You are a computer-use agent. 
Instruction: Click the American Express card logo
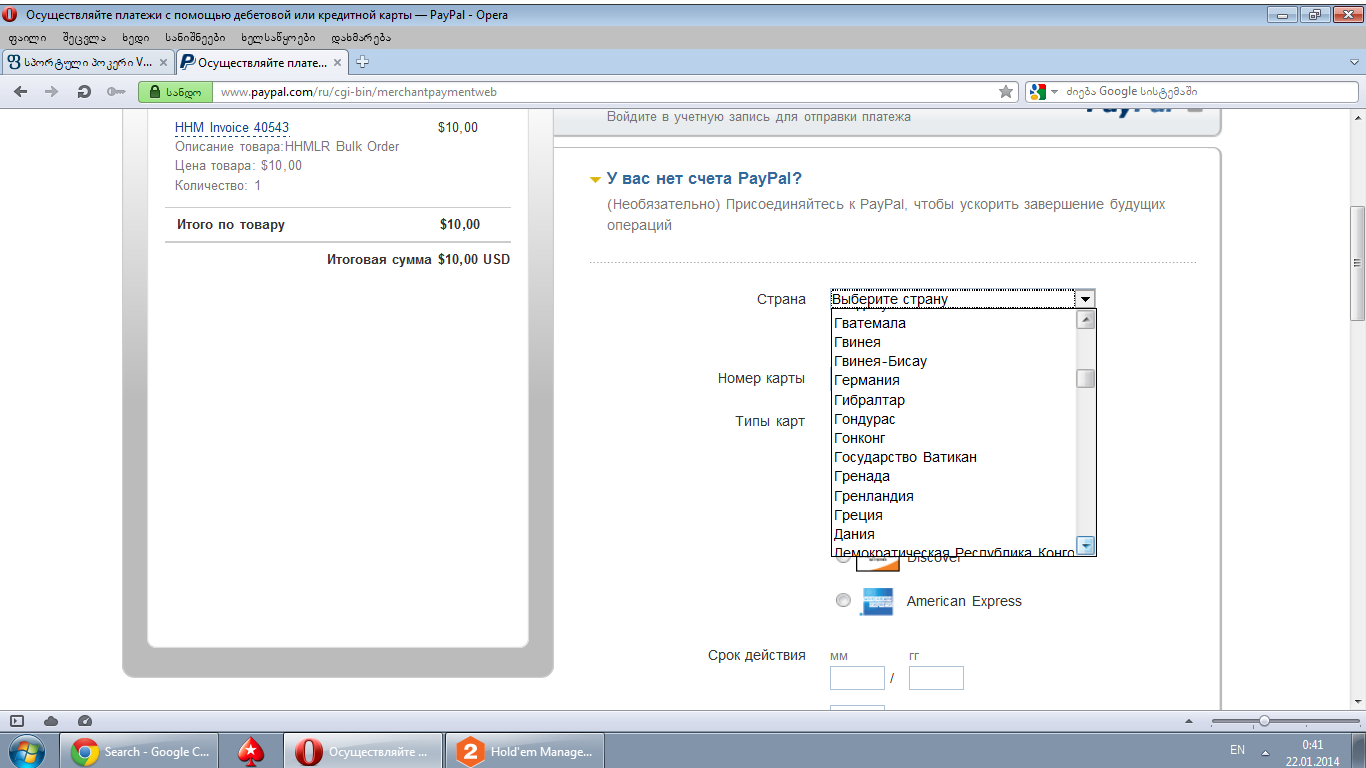(877, 601)
